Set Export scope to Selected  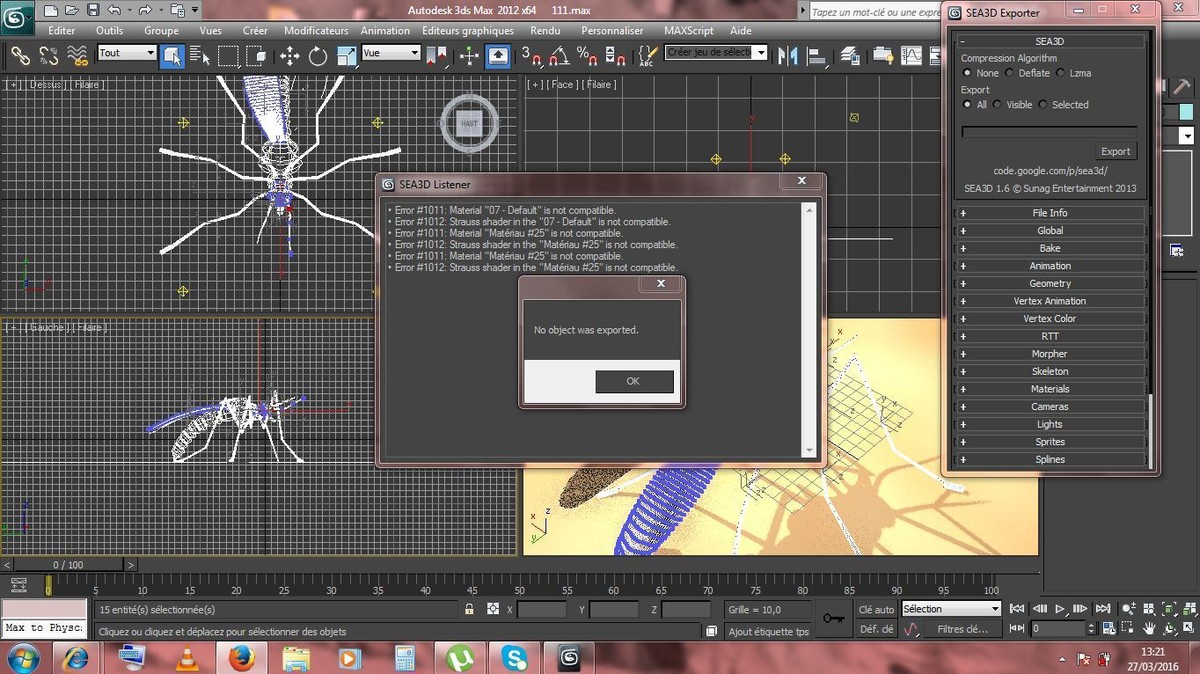(1043, 105)
